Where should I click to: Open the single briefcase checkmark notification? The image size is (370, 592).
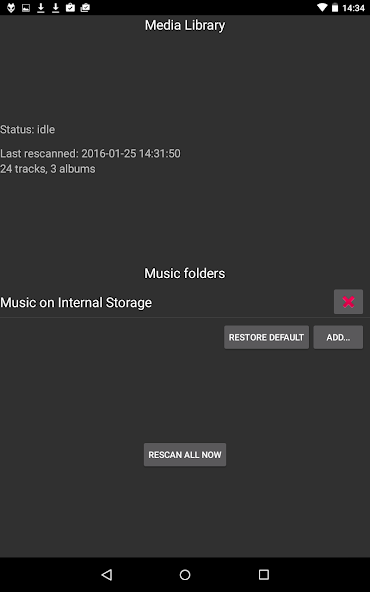(x=70, y=8)
